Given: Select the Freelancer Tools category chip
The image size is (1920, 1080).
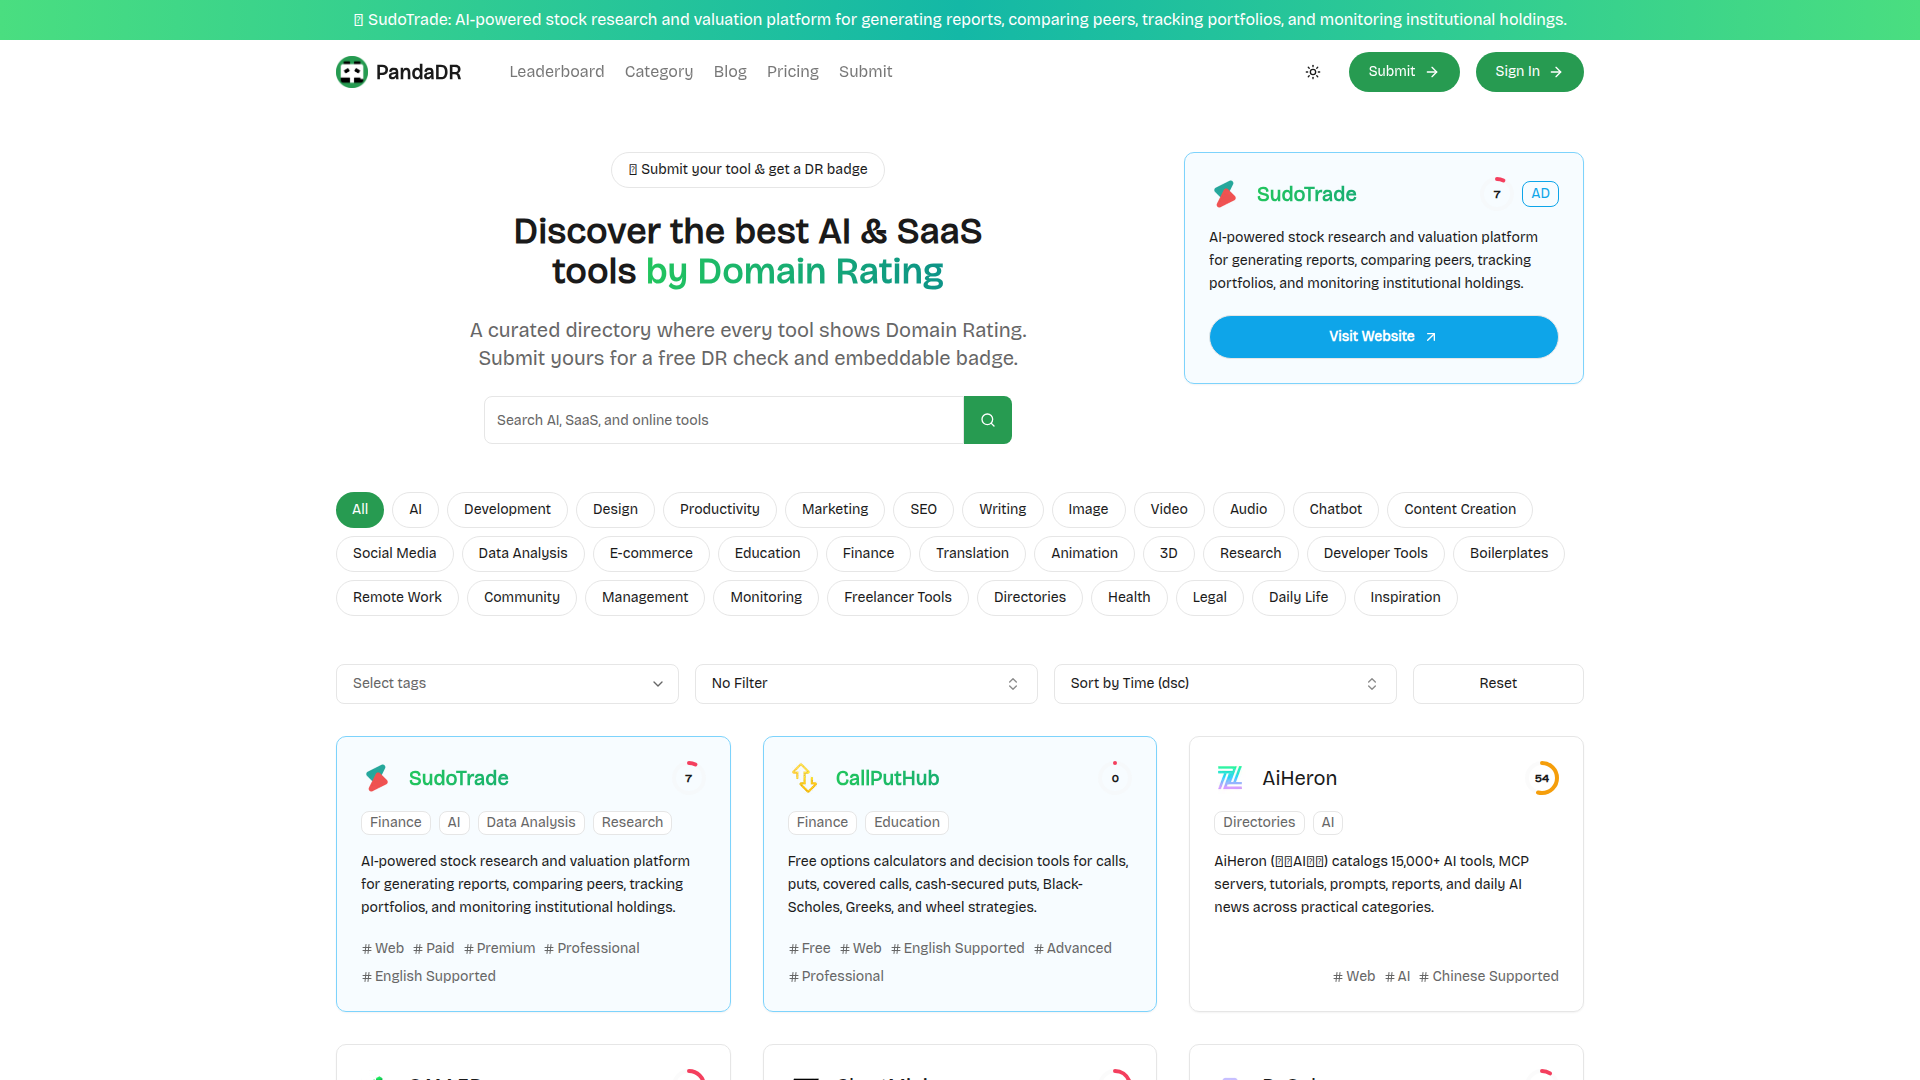Looking at the screenshot, I should click(x=898, y=598).
